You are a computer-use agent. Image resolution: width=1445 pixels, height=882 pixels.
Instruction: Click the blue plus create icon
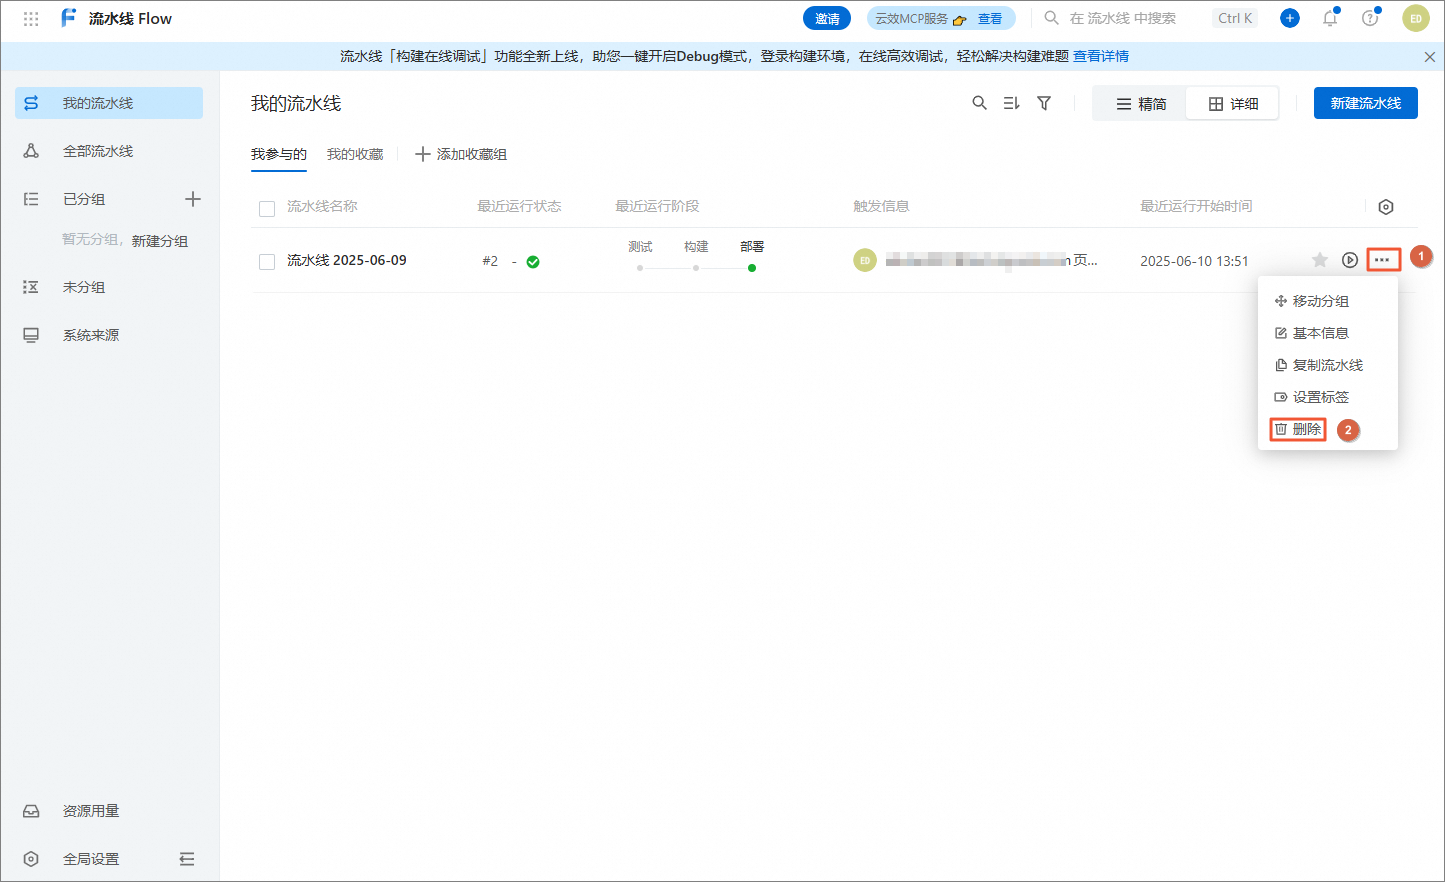[1290, 18]
